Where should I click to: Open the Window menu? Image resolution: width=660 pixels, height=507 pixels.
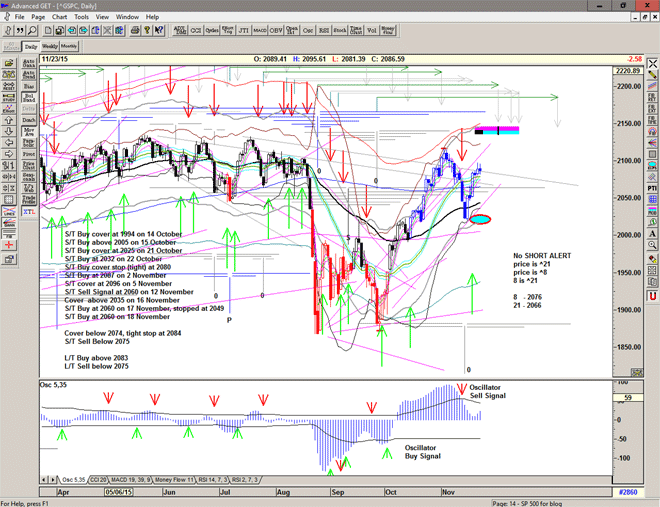tap(127, 17)
